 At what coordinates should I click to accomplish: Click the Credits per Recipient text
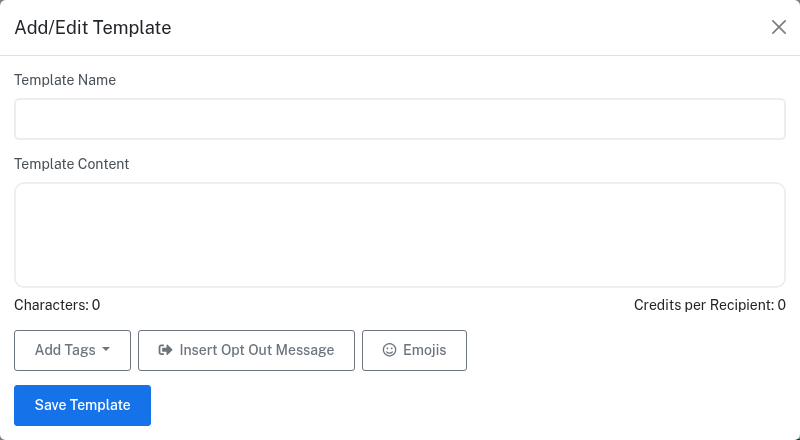(704, 305)
